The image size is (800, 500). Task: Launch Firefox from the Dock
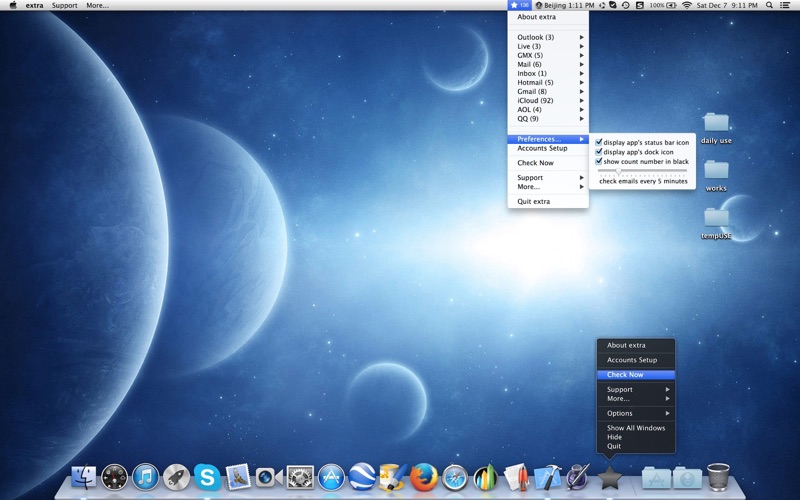click(x=424, y=477)
